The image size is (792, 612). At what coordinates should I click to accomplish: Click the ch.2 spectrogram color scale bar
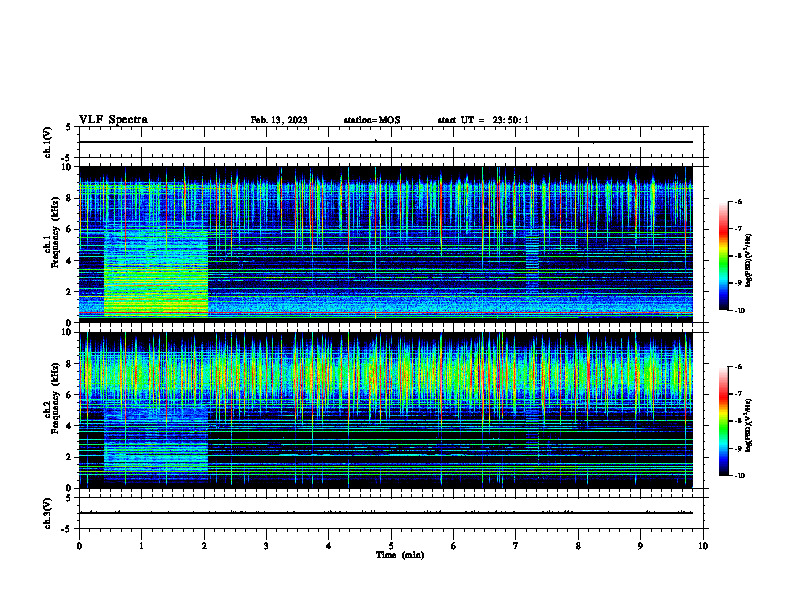[x=723, y=421]
